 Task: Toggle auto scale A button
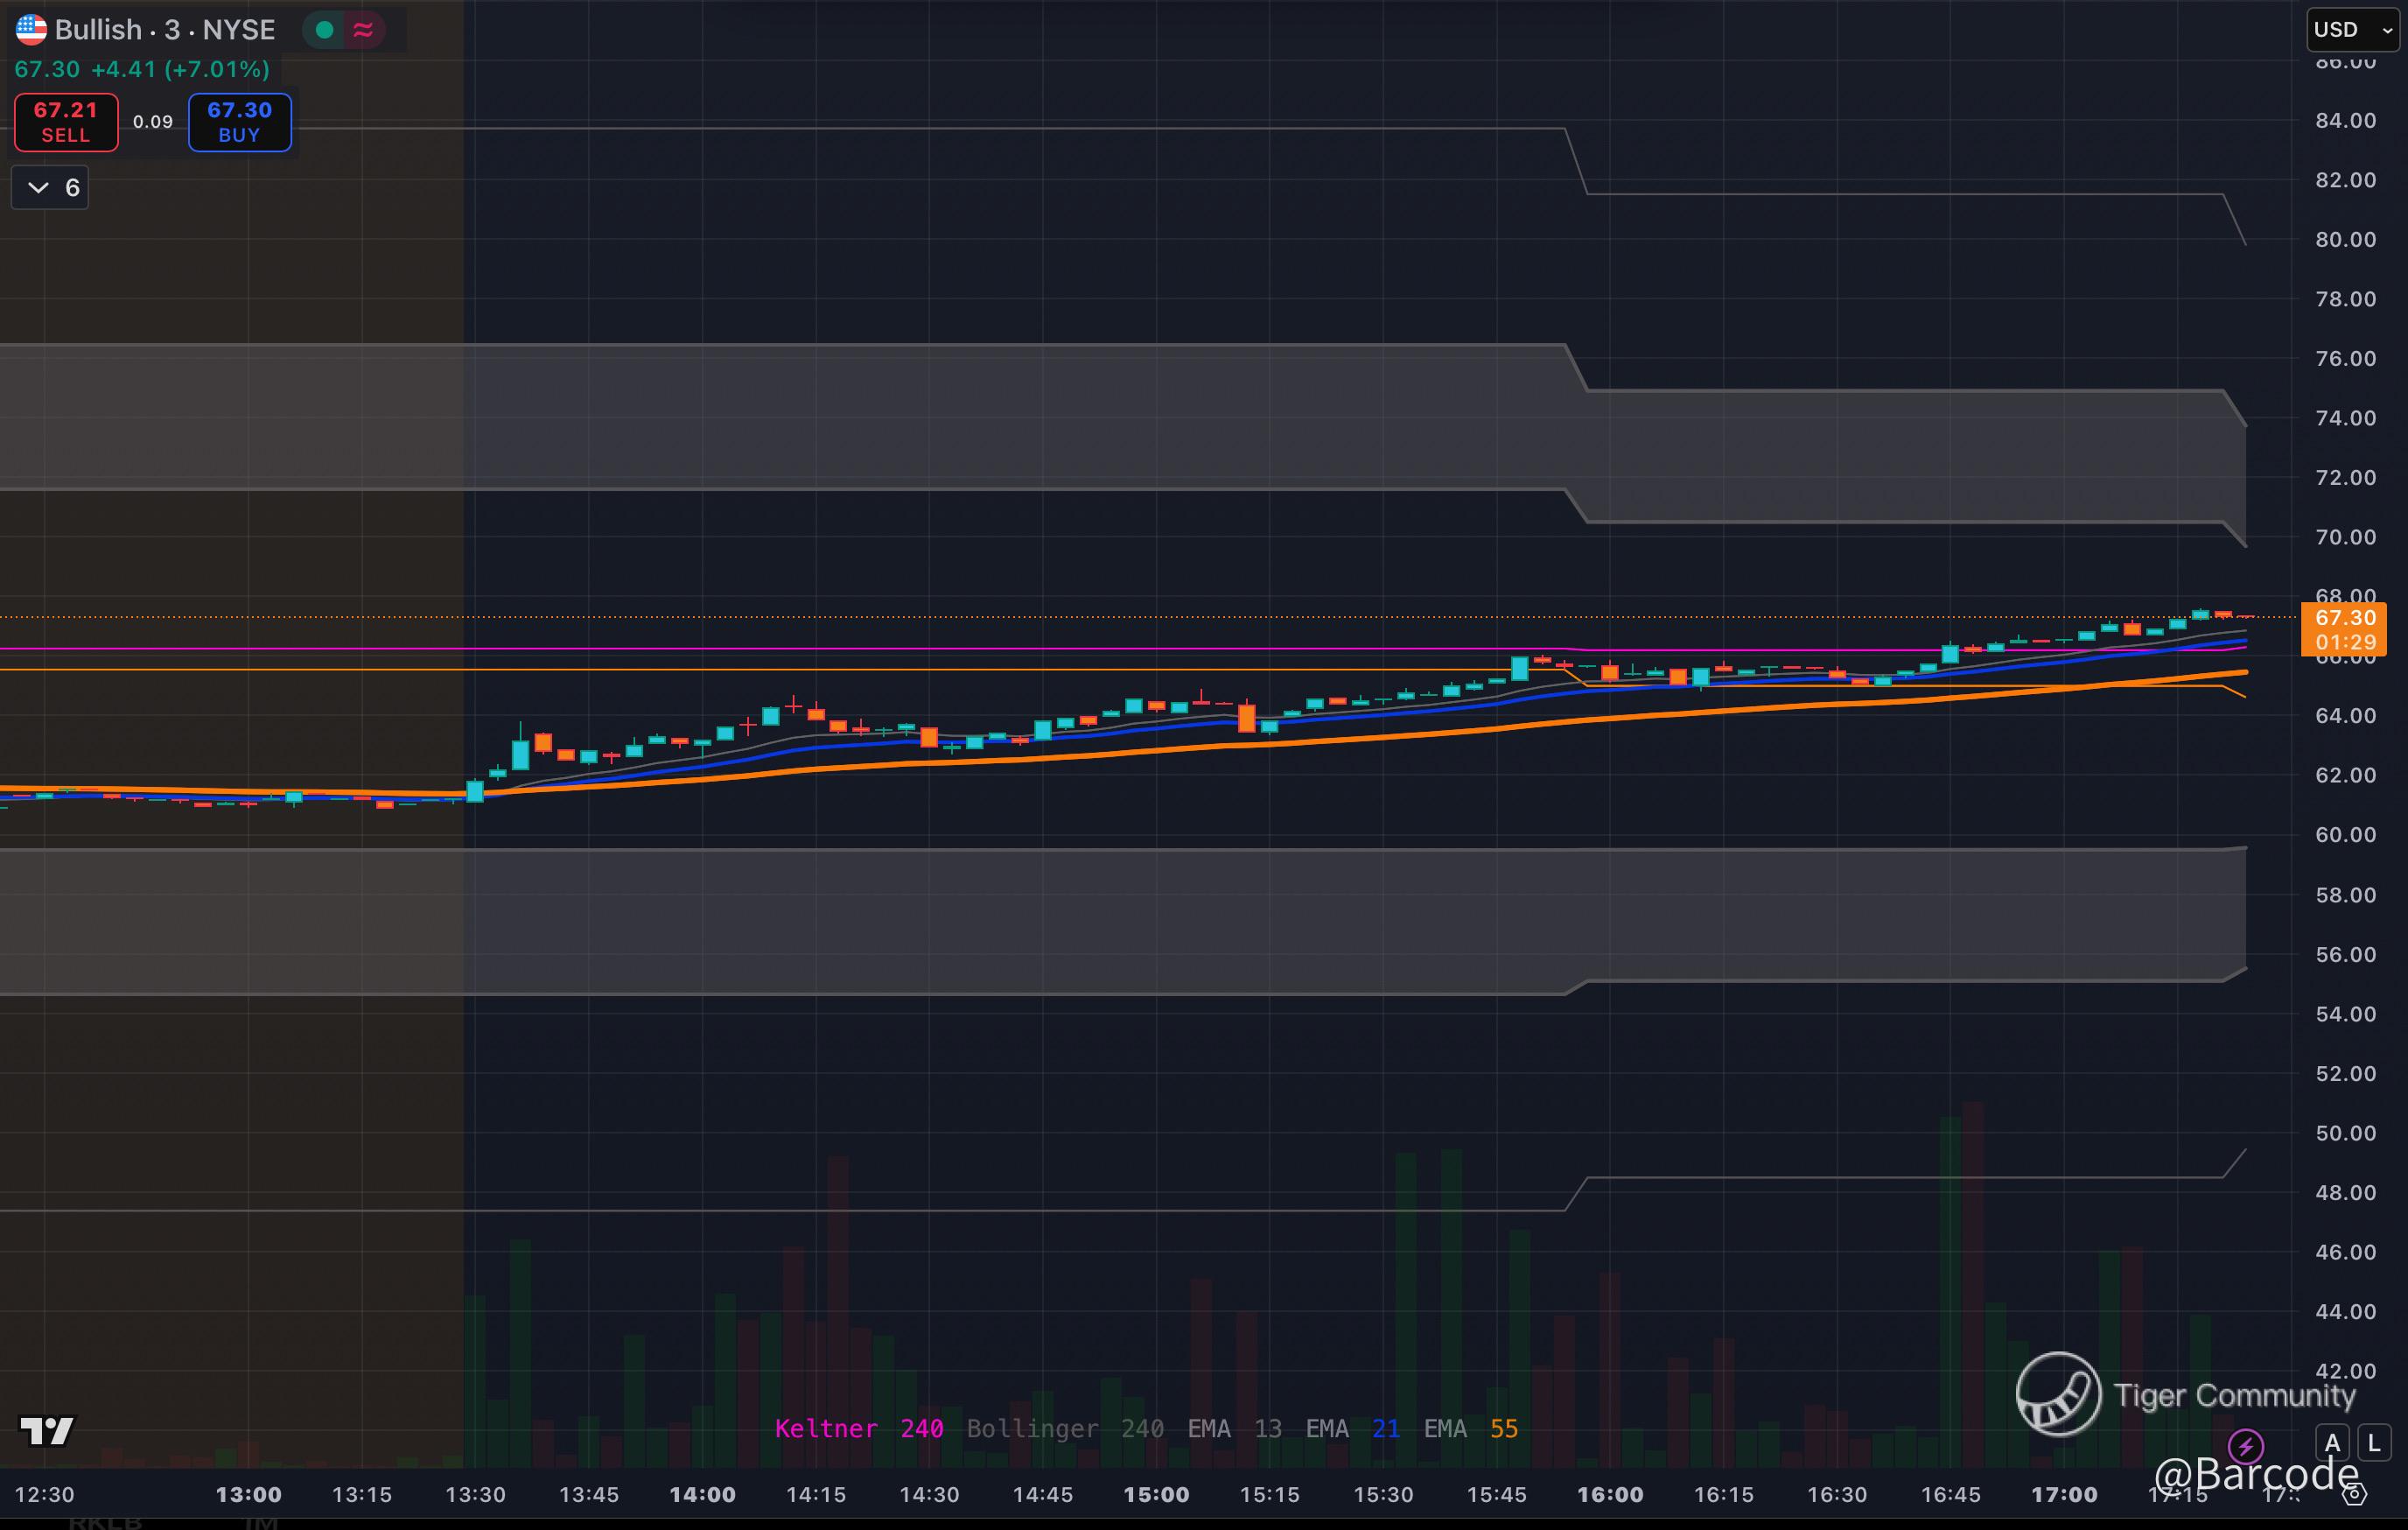pos(2332,1443)
